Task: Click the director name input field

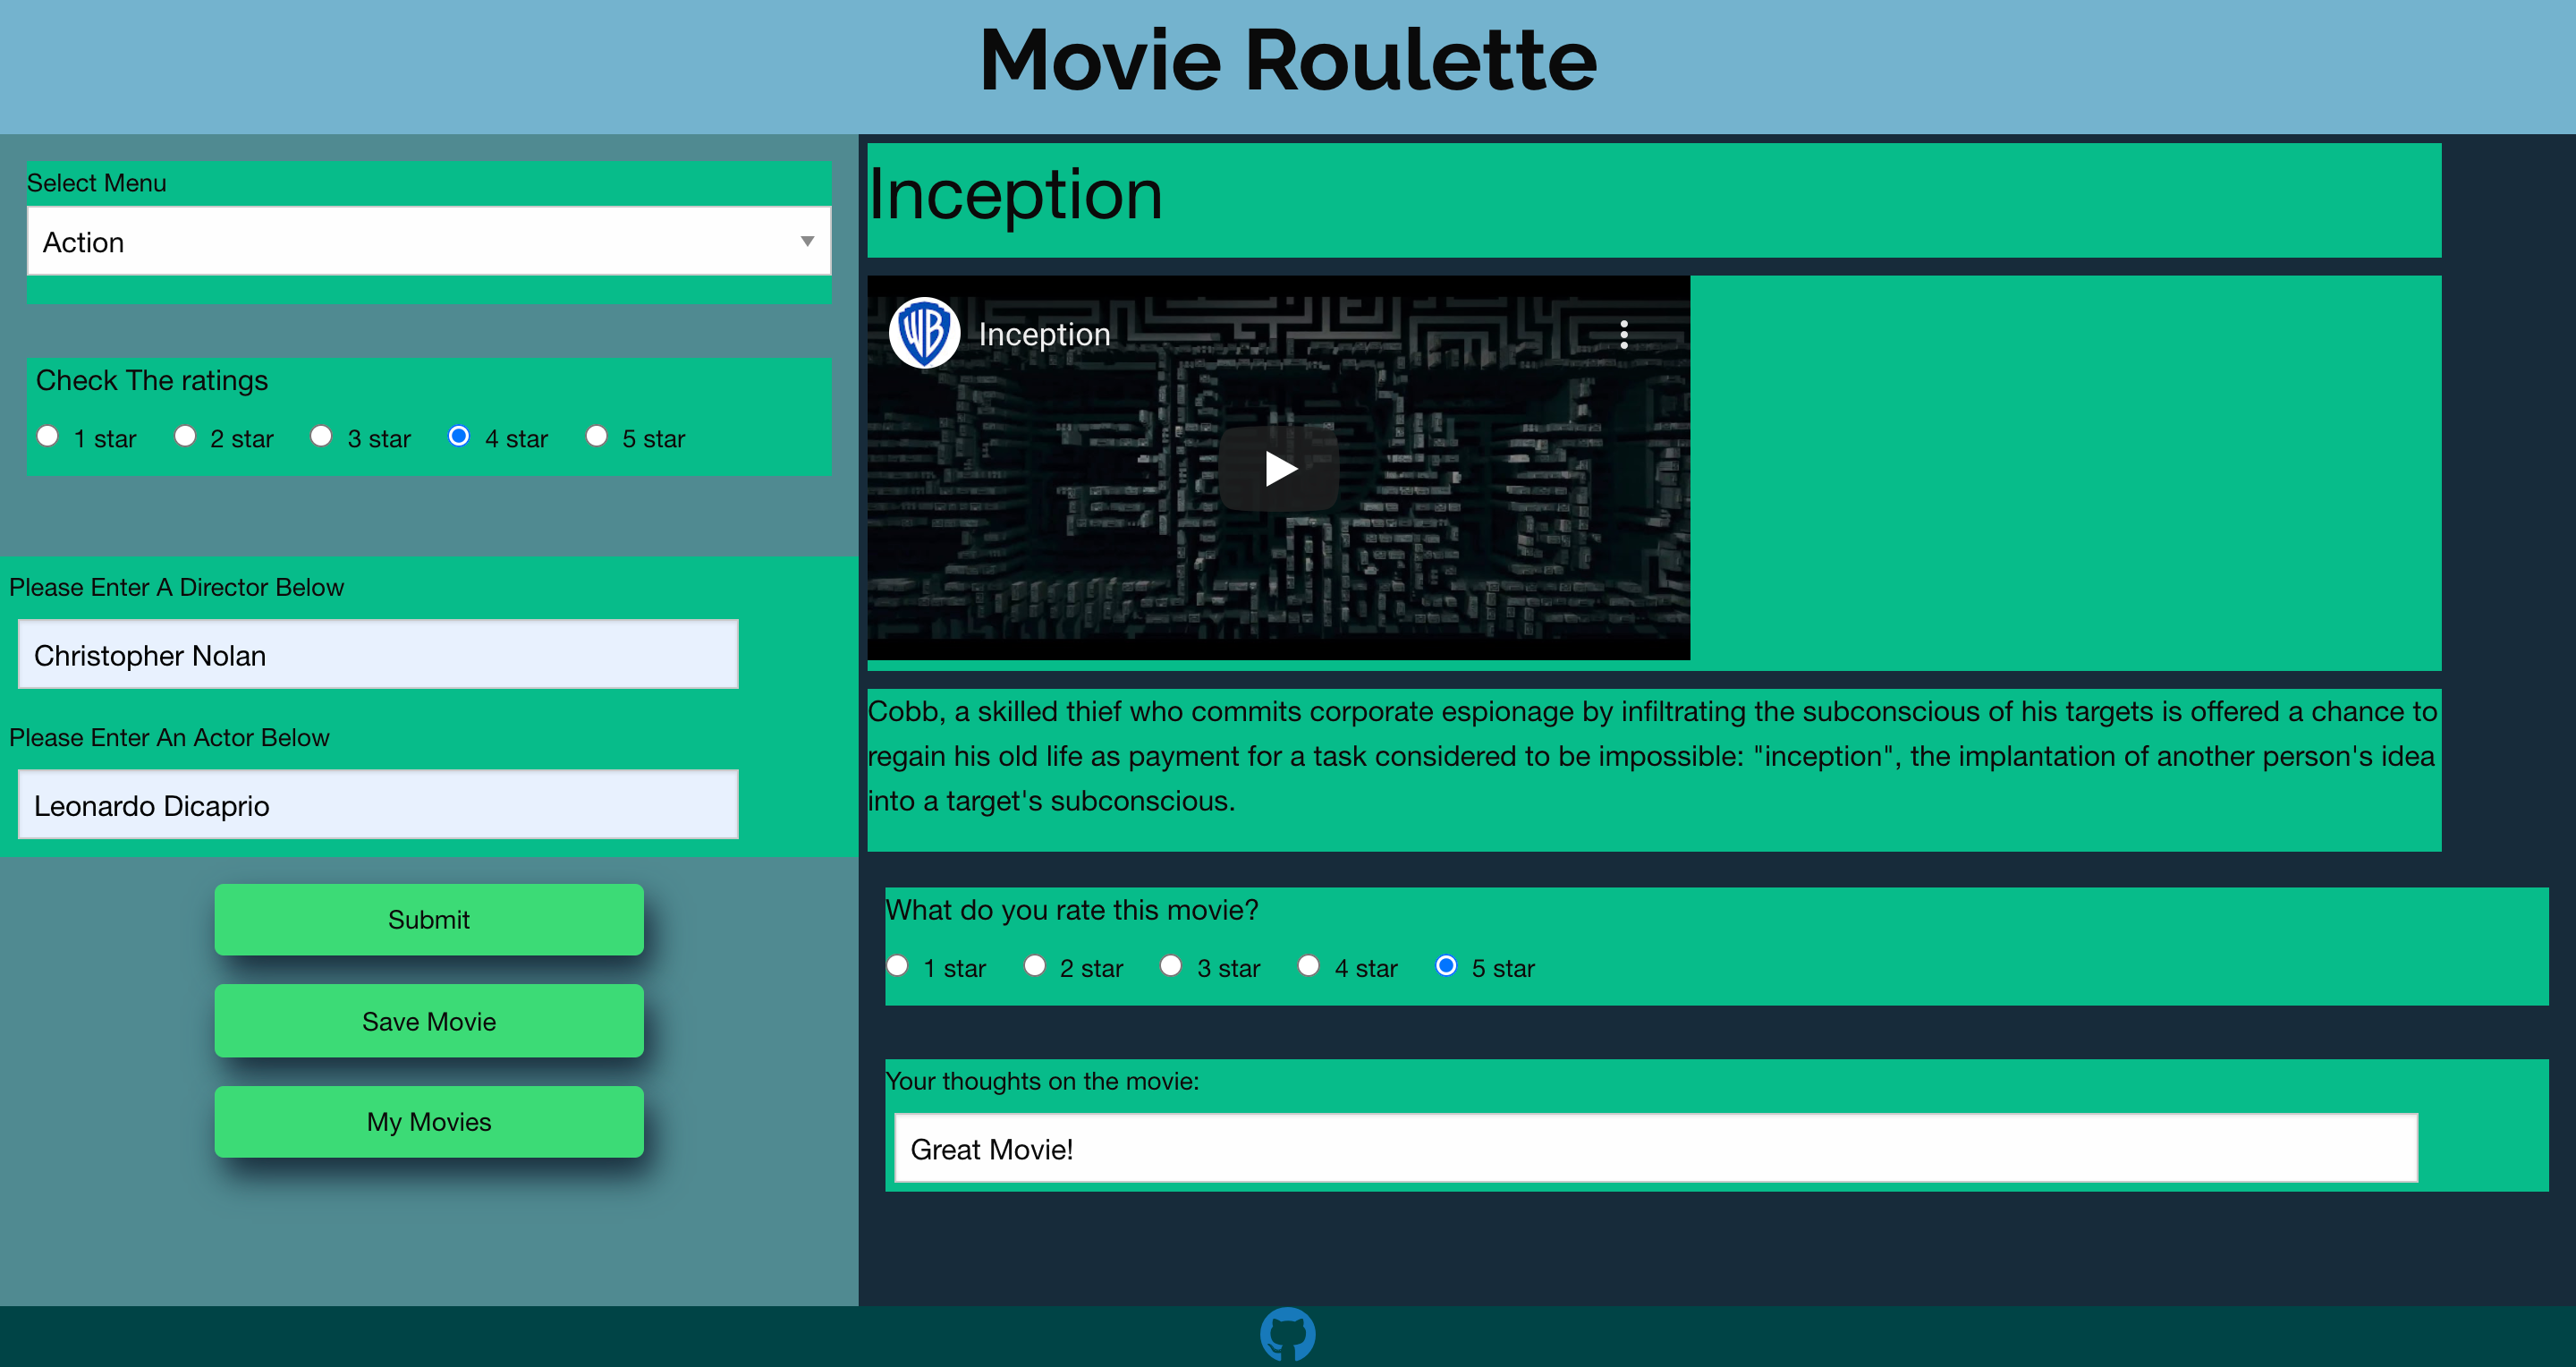Action: tap(377, 653)
